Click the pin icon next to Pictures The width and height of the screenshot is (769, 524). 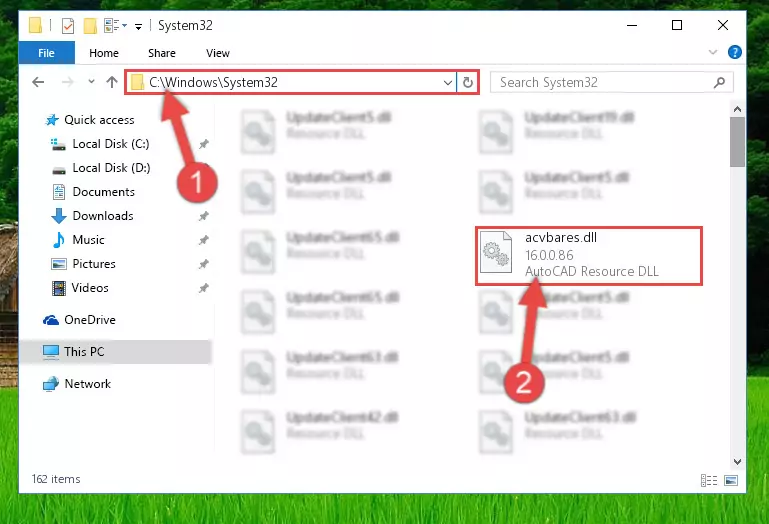click(204, 264)
